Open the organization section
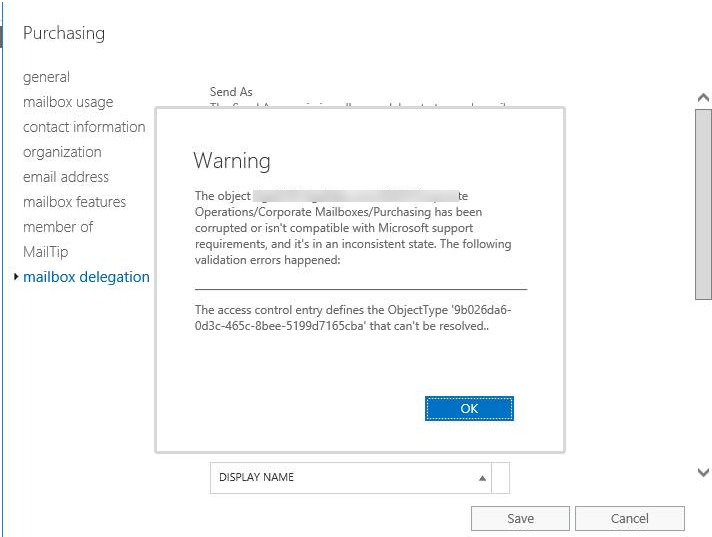The image size is (712, 537). pos(62,152)
